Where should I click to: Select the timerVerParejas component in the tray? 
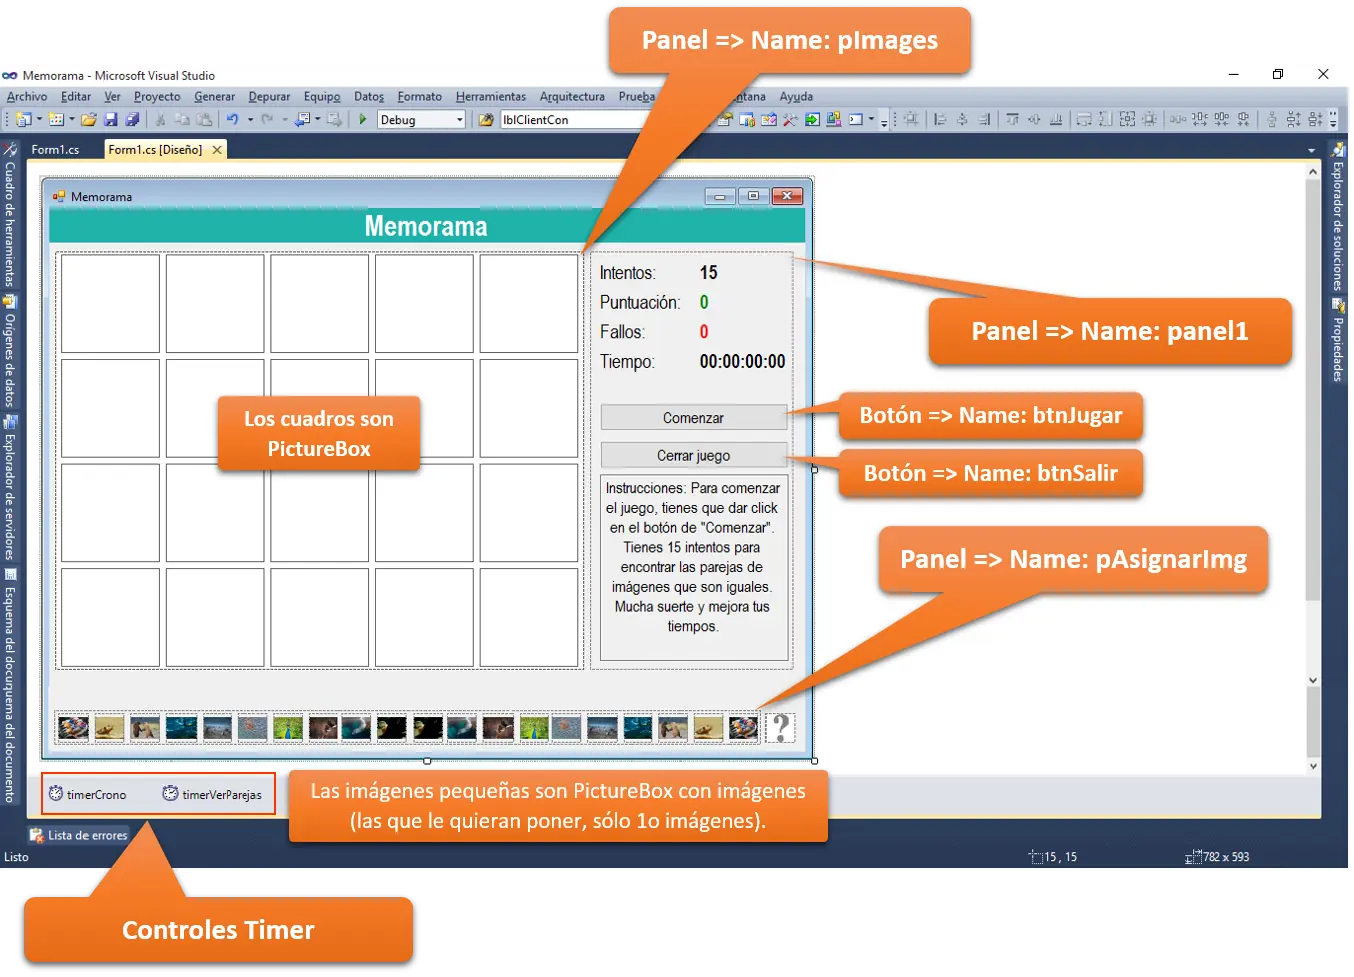click(x=212, y=795)
